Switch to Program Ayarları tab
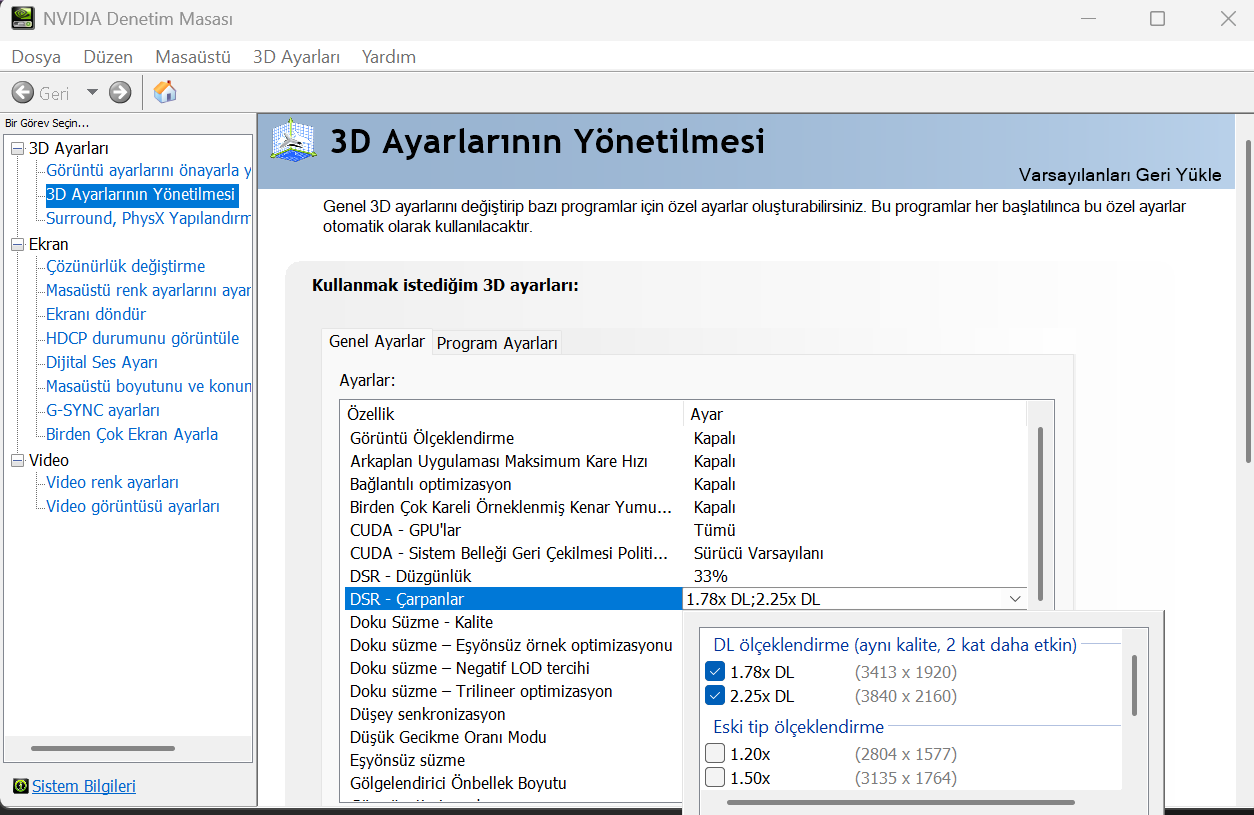Screen dimensions: 1254x815 coord(497,343)
